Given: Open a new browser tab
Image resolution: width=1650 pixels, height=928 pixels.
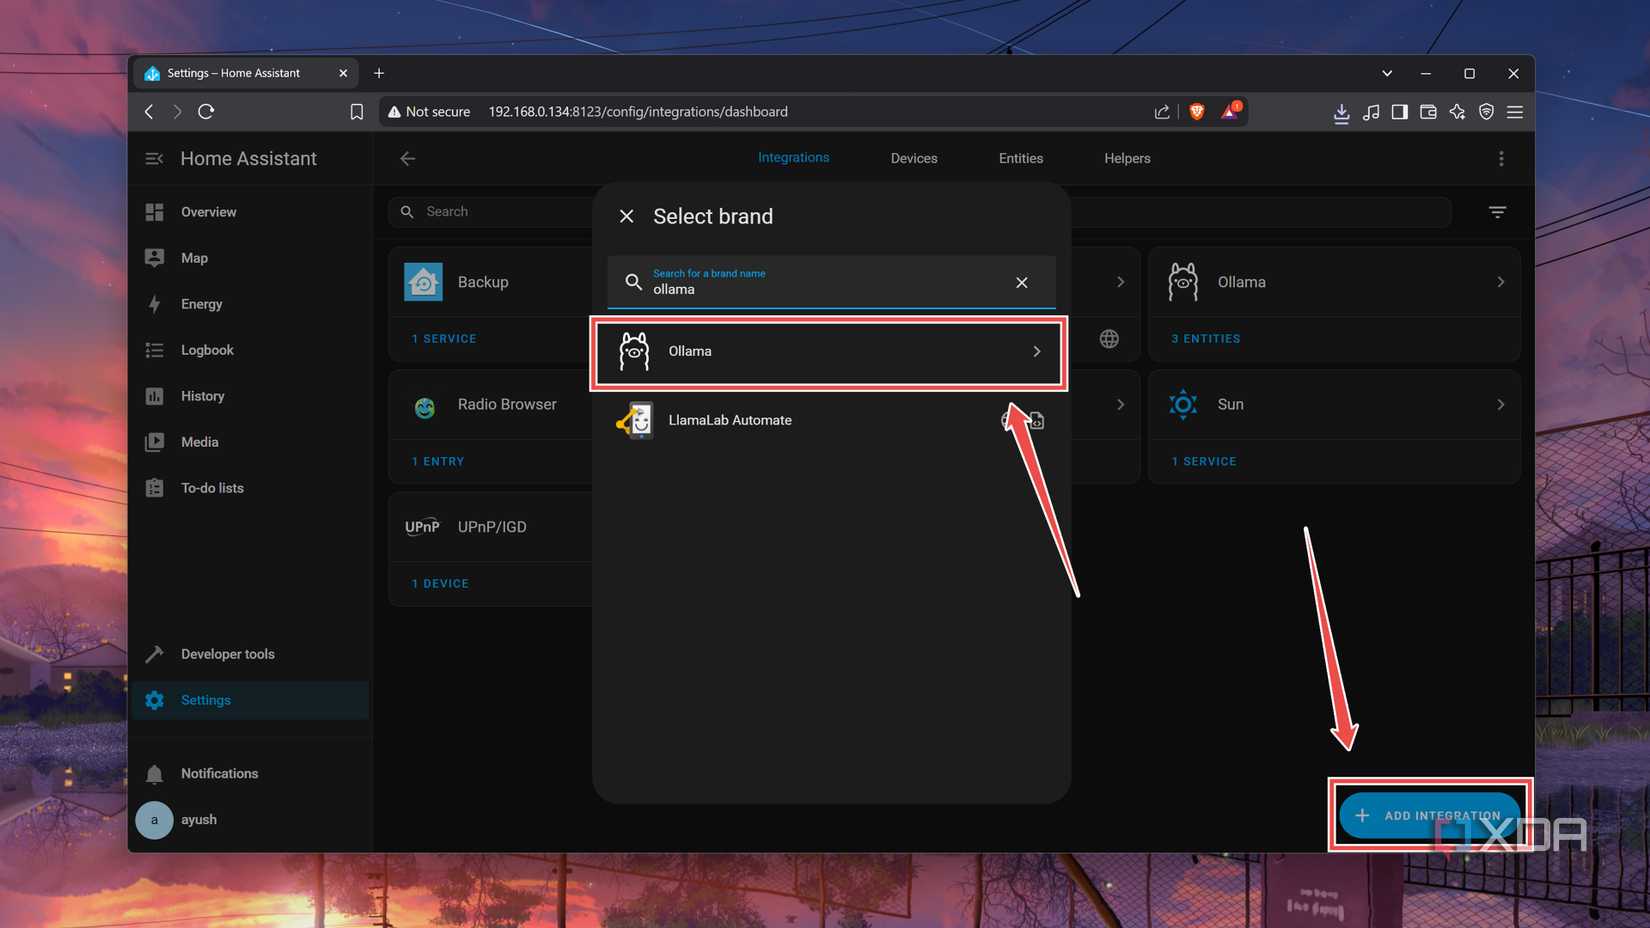Looking at the screenshot, I should click(x=379, y=73).
